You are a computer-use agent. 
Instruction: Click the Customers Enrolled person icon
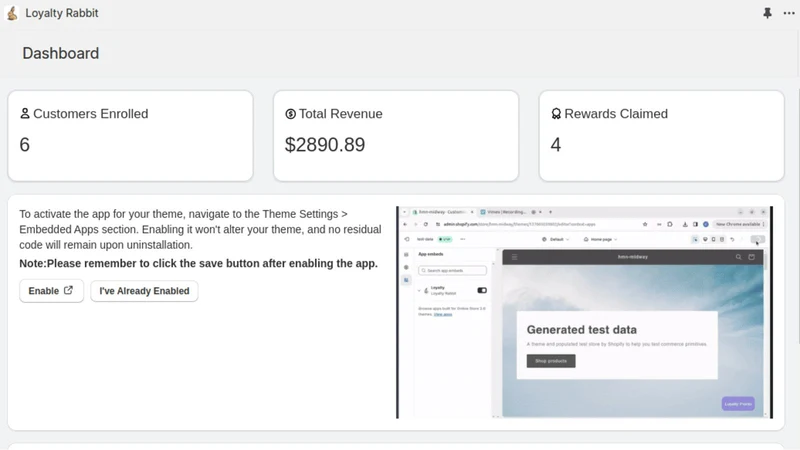coord(24,113)
